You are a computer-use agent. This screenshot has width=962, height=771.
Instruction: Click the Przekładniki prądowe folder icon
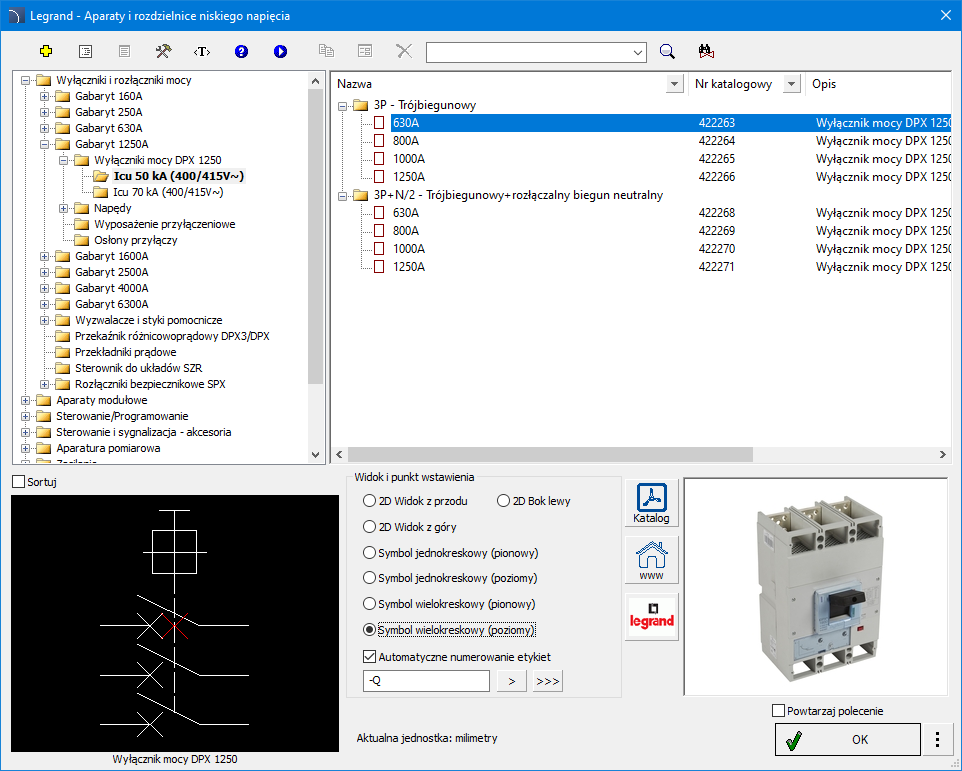click(x=63, y=352)
